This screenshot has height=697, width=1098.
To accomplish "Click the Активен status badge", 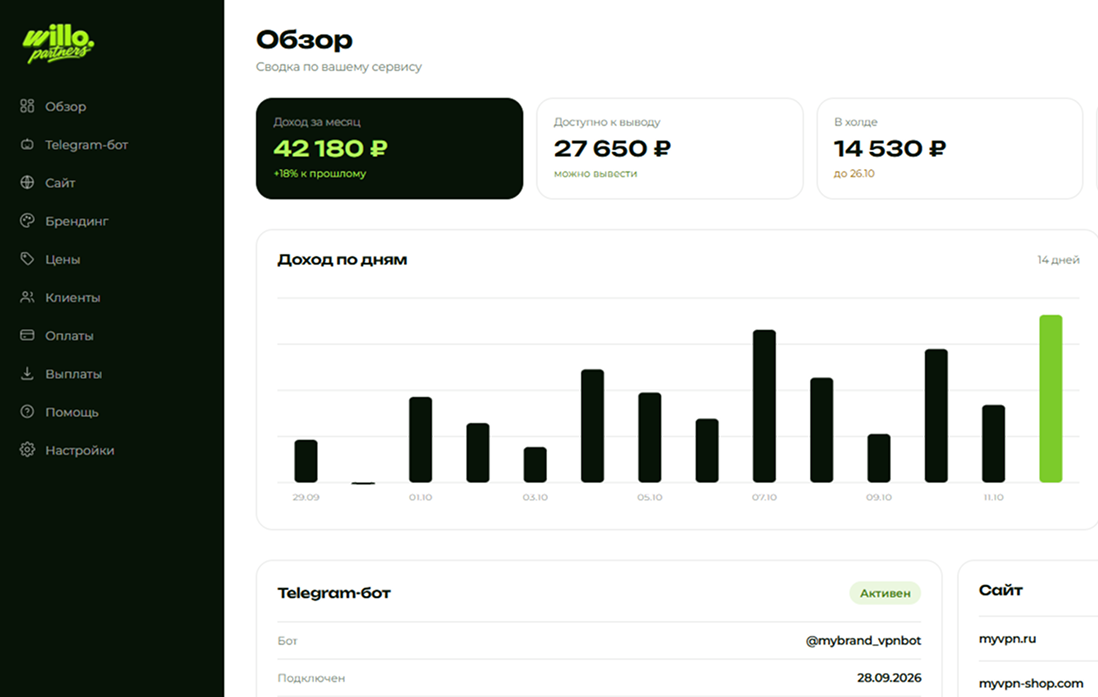I will click(885, 593).
